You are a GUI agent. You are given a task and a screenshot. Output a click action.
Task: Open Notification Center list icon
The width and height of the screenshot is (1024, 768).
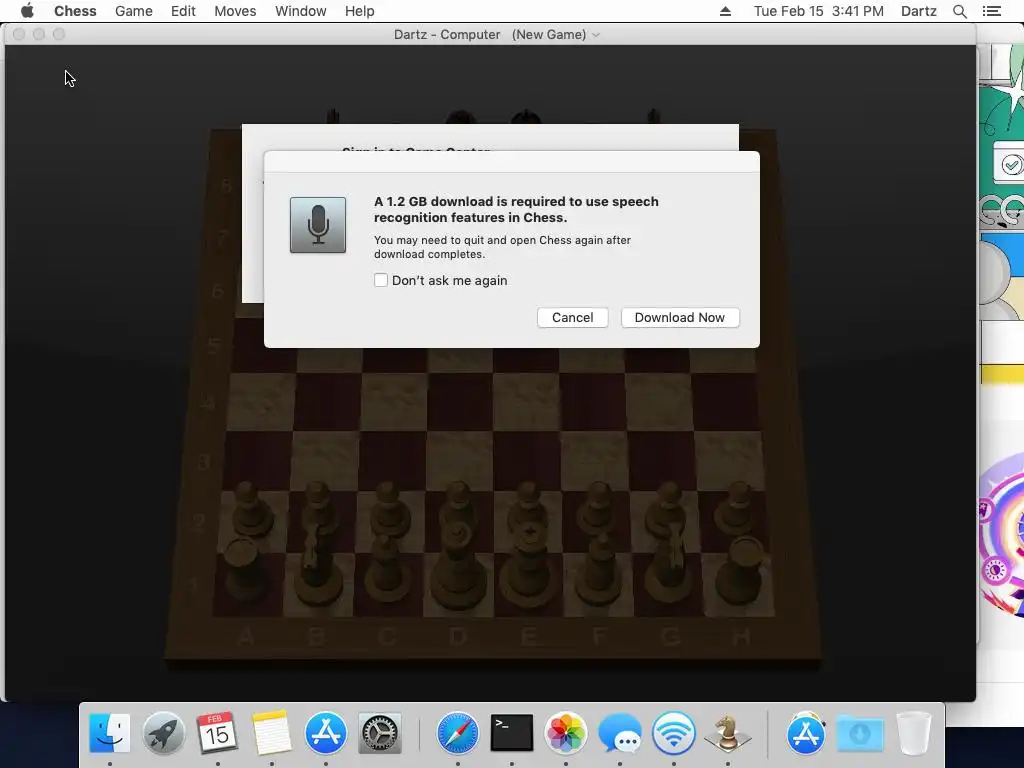991,11
